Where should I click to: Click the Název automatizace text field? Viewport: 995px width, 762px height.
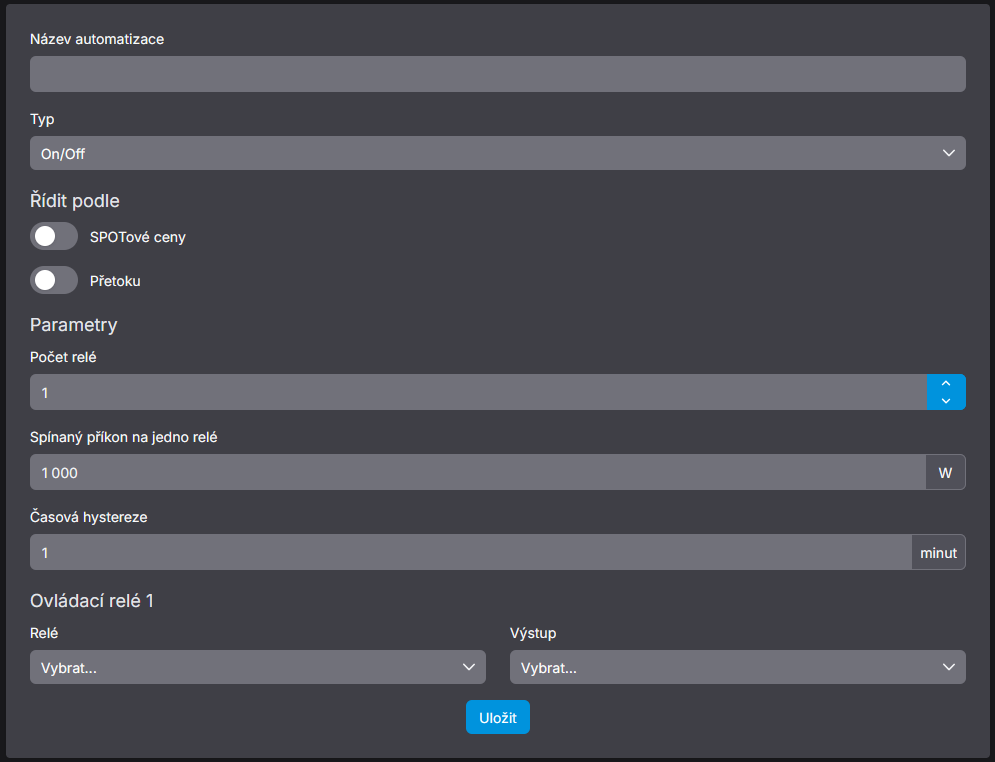(497, 74)
